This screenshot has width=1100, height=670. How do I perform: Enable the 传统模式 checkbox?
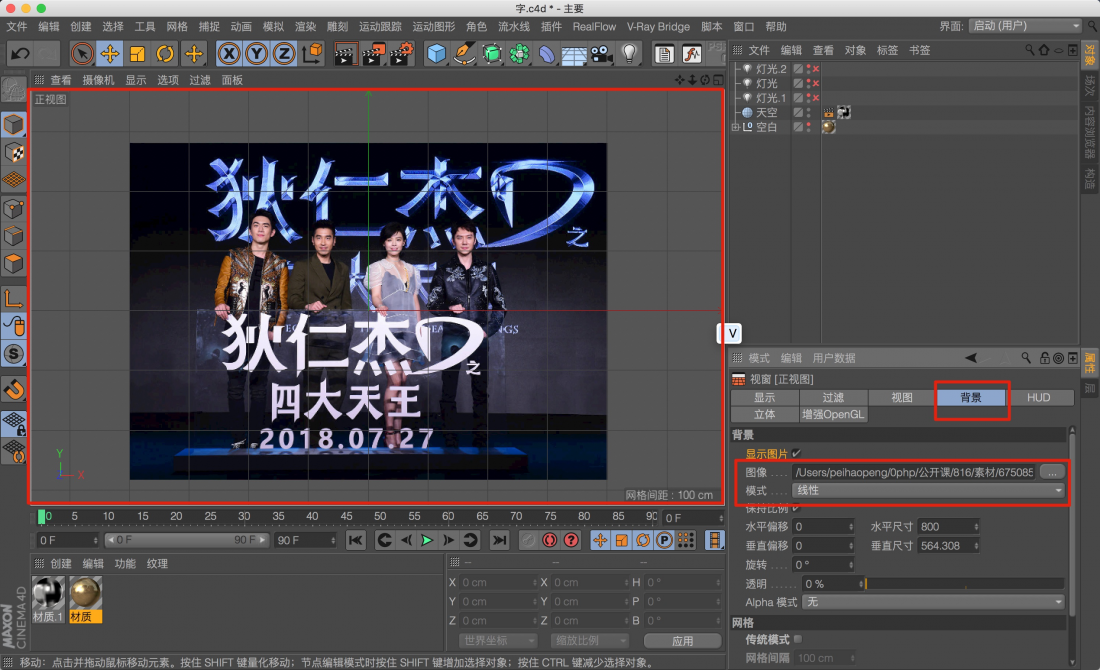797,639
